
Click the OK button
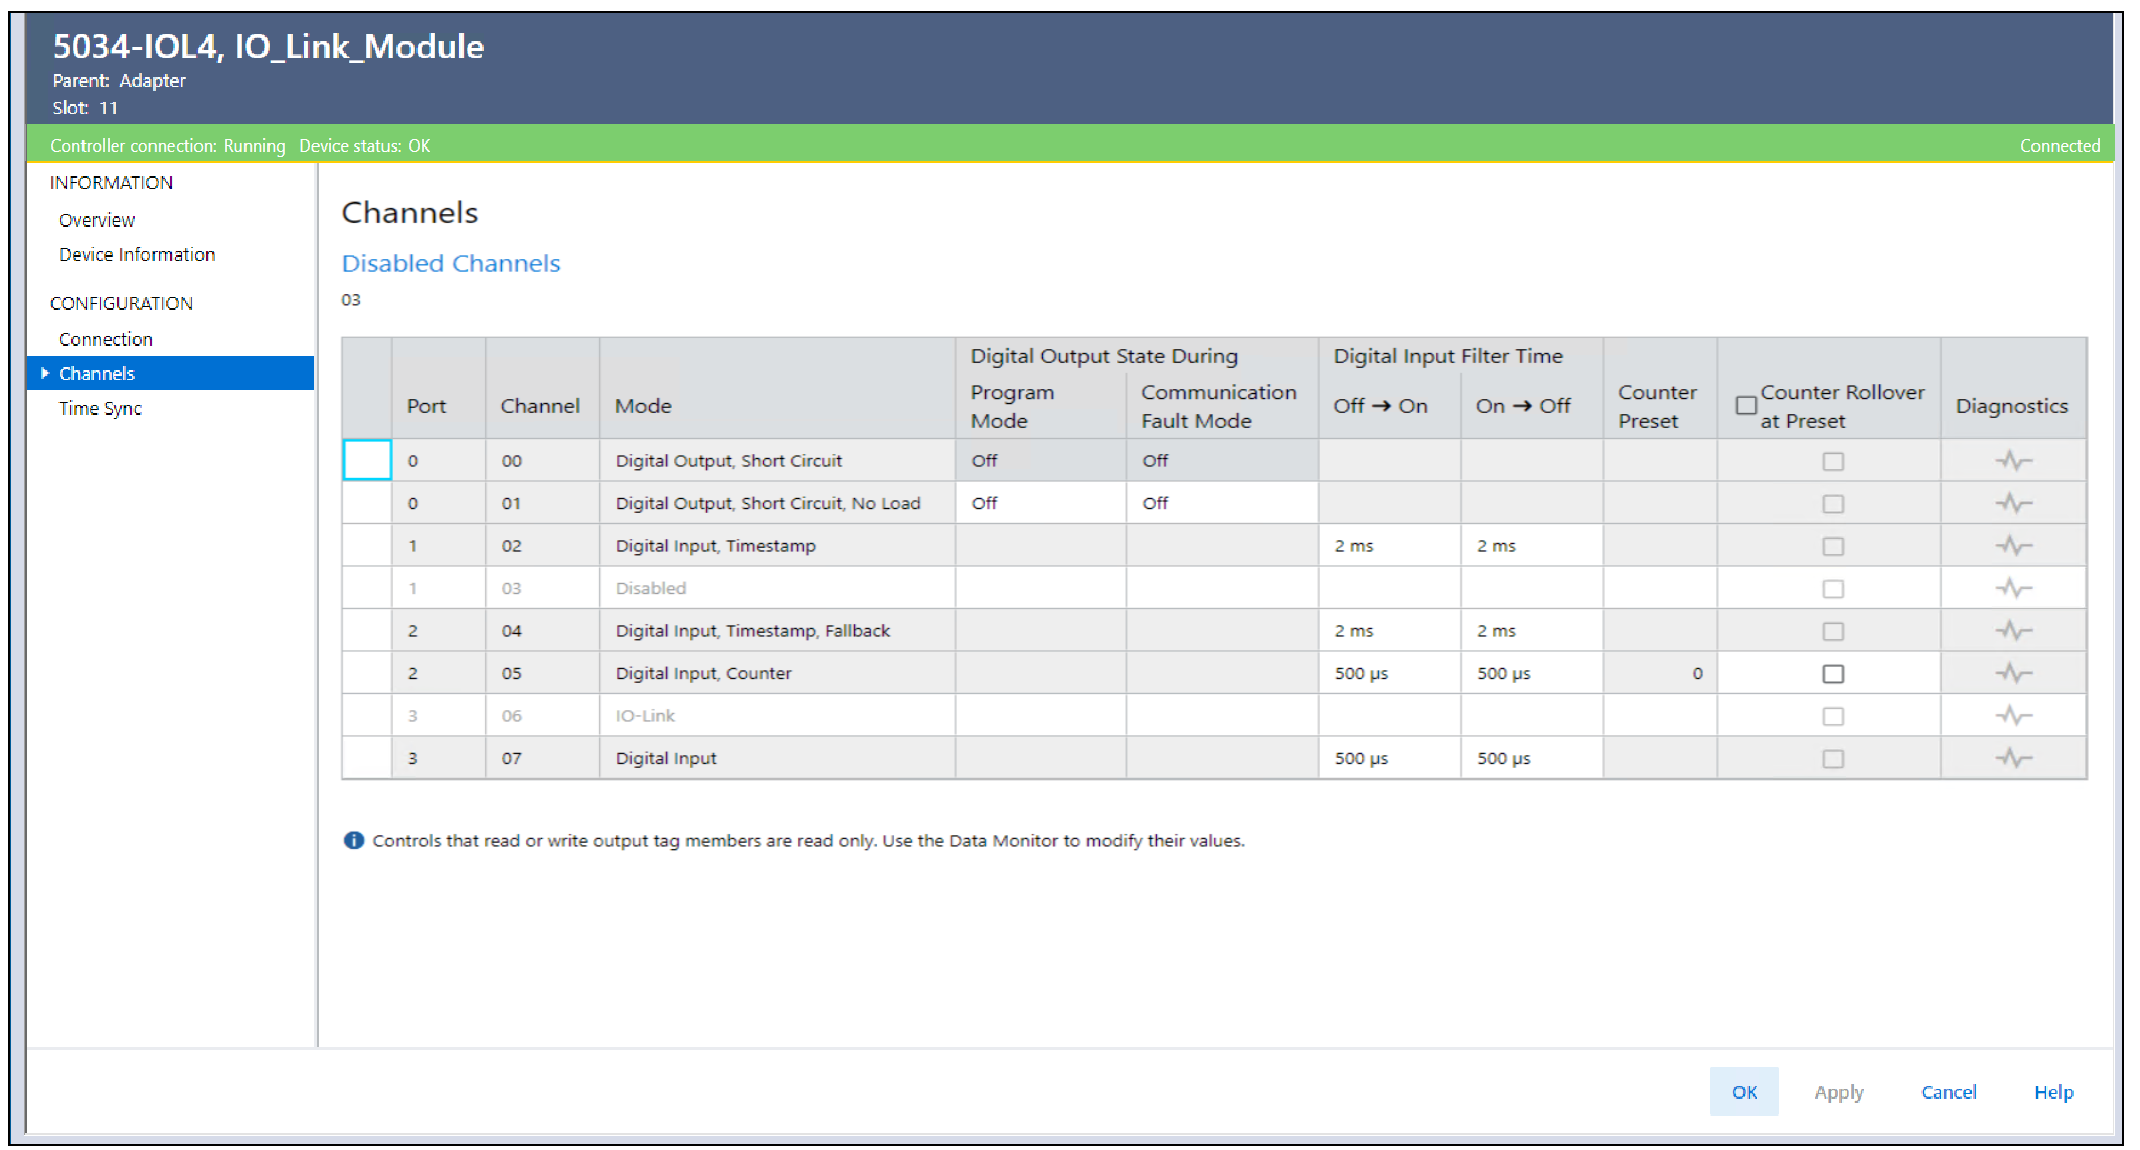(x=1744, y=1092)
